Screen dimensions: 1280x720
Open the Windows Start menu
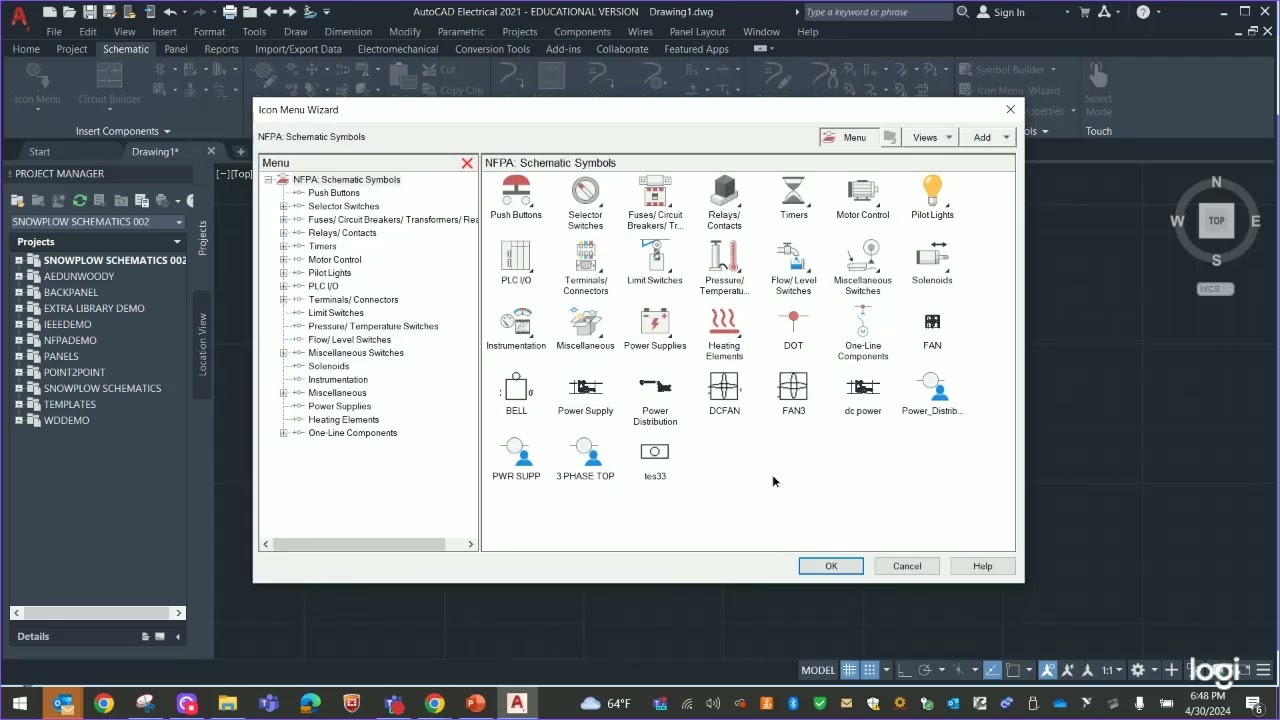20,704
